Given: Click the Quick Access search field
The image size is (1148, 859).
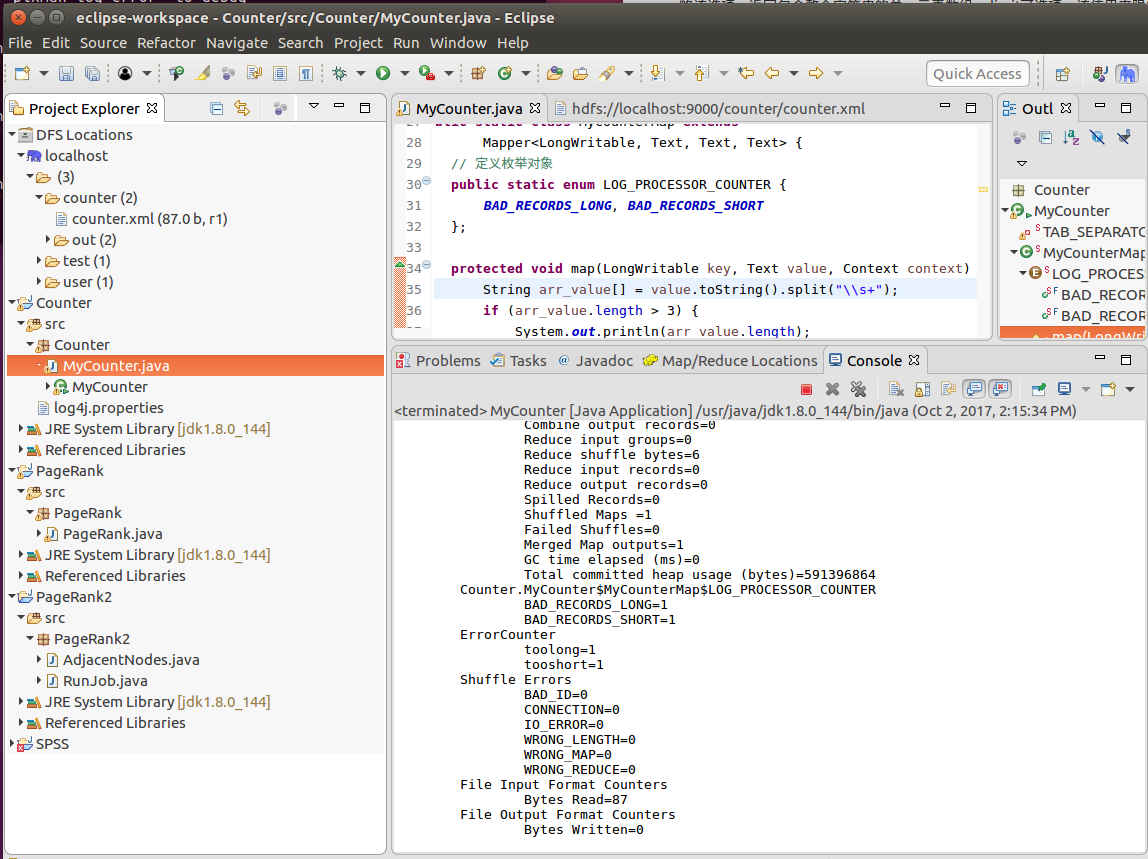Looking at the screenshot, I should pyautogui.click(x=977, y=73).
